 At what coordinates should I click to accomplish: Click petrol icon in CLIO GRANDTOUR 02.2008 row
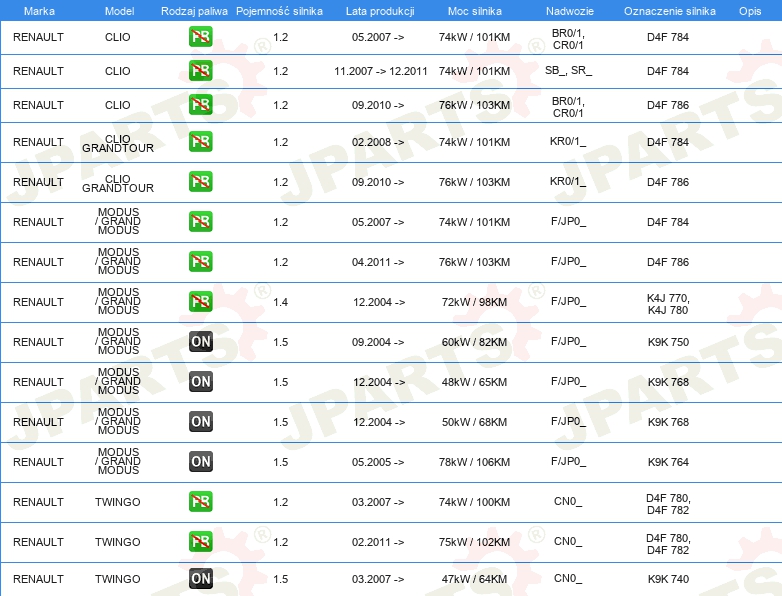(200, 142)
